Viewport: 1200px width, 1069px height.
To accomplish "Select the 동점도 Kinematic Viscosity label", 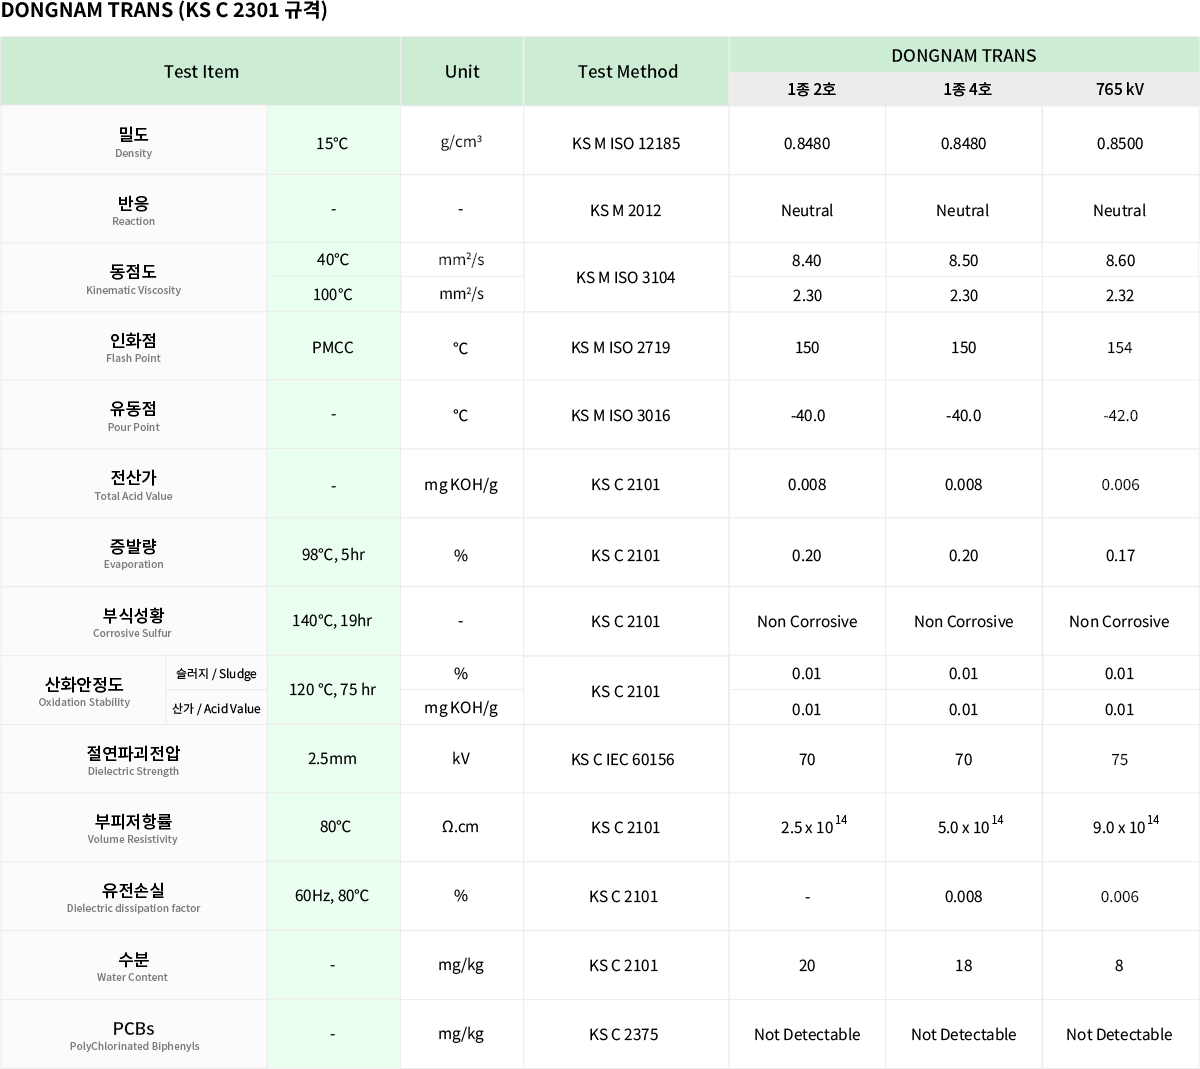I will (134, 278).
